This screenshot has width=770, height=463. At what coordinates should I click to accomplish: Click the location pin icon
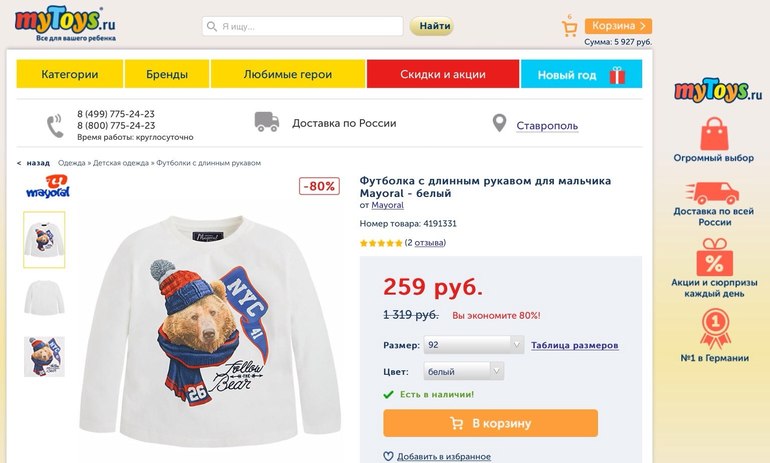click(x=500, y=123)
